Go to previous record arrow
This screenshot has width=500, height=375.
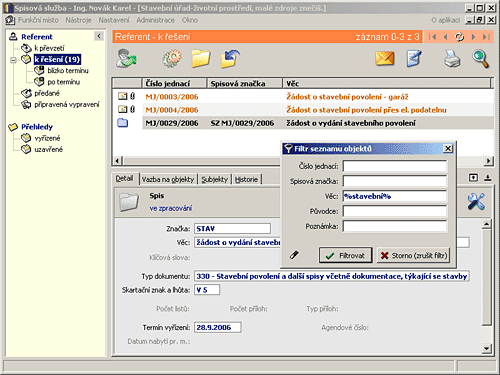pos(445,37)
